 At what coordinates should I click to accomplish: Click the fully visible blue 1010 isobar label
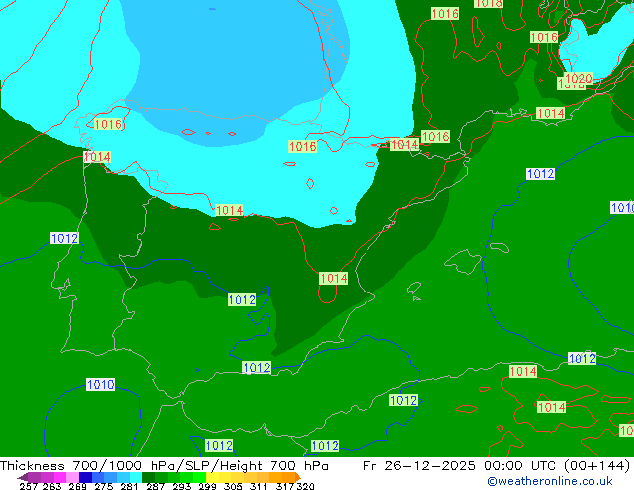click(x=101, y=384)
